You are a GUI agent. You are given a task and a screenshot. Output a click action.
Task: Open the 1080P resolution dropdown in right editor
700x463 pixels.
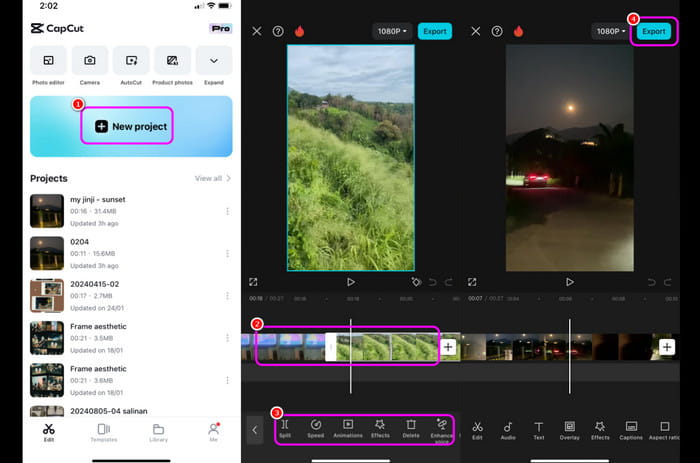pyautogui.click(x=611, y=31)
